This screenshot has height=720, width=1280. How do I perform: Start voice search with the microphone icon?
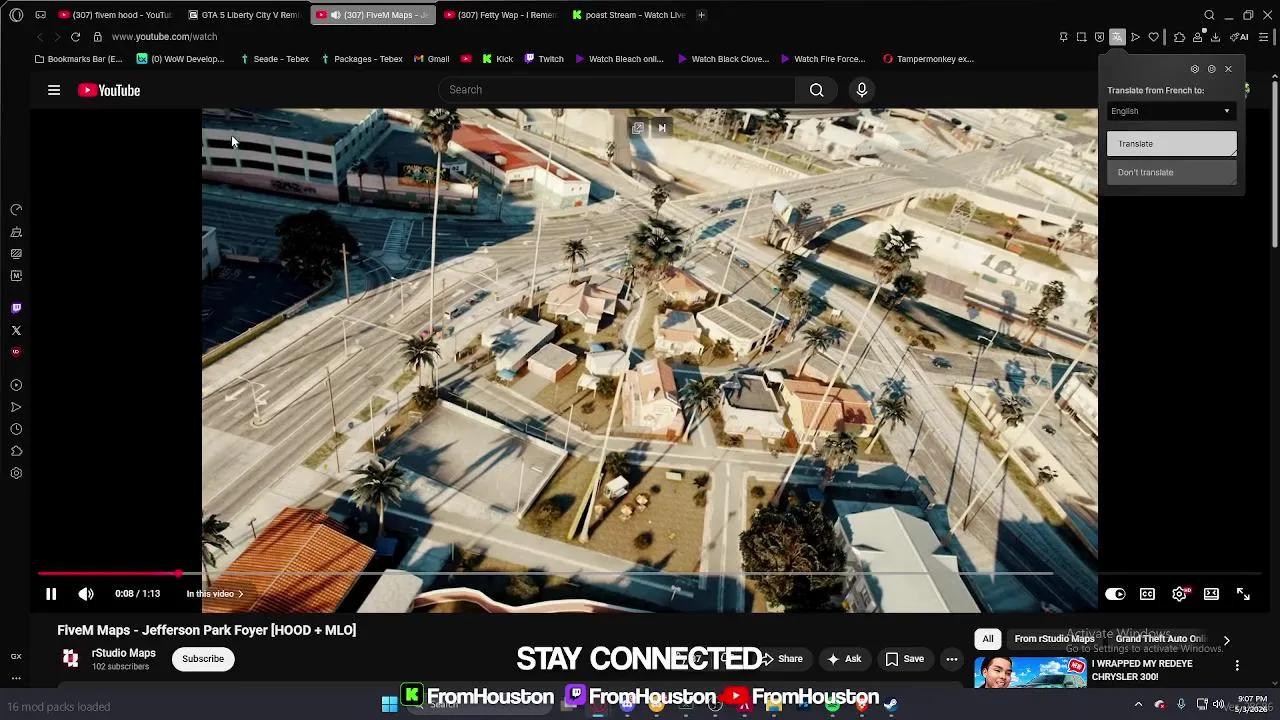coord(862,90)
